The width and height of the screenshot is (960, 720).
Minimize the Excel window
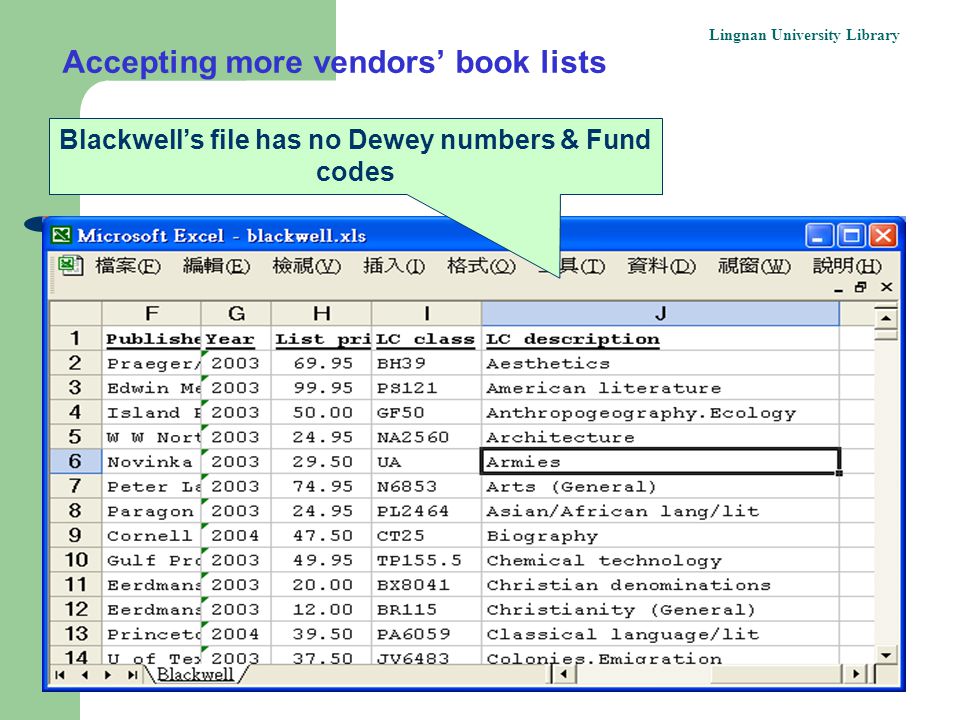coord(819,235)
